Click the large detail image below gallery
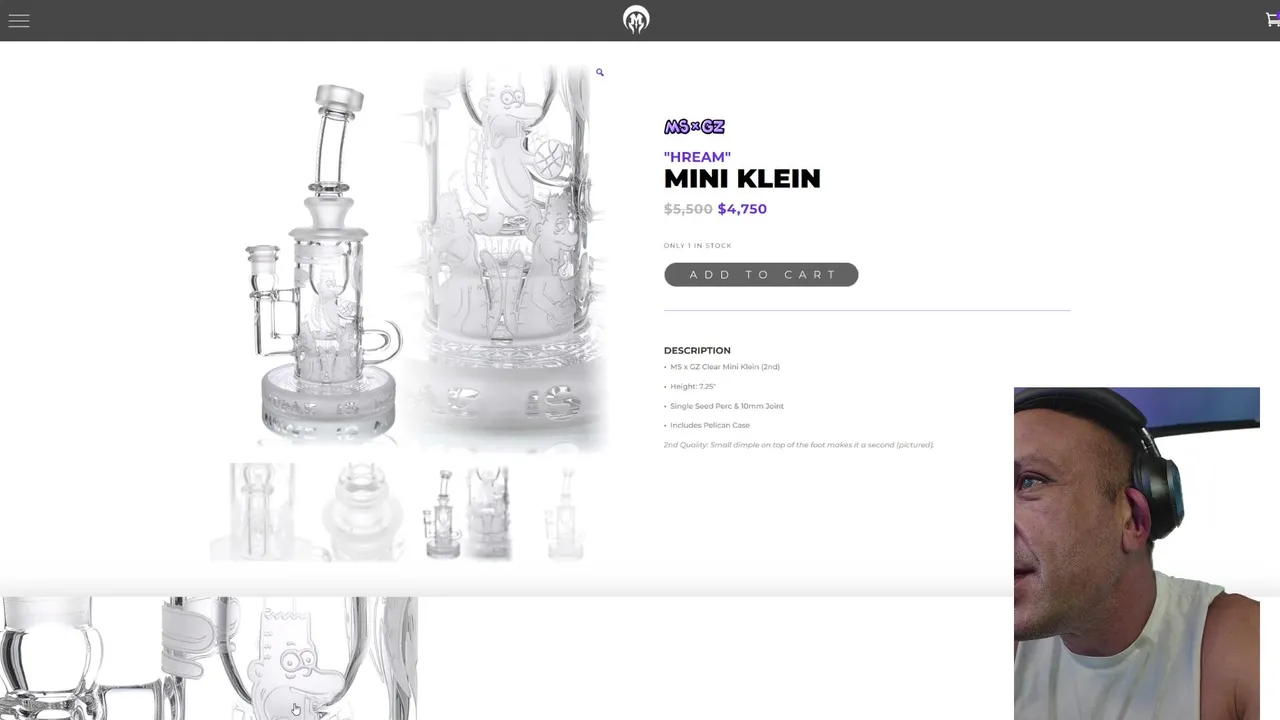Viewport: 1280px width, 720px height. tap(208, 658)
